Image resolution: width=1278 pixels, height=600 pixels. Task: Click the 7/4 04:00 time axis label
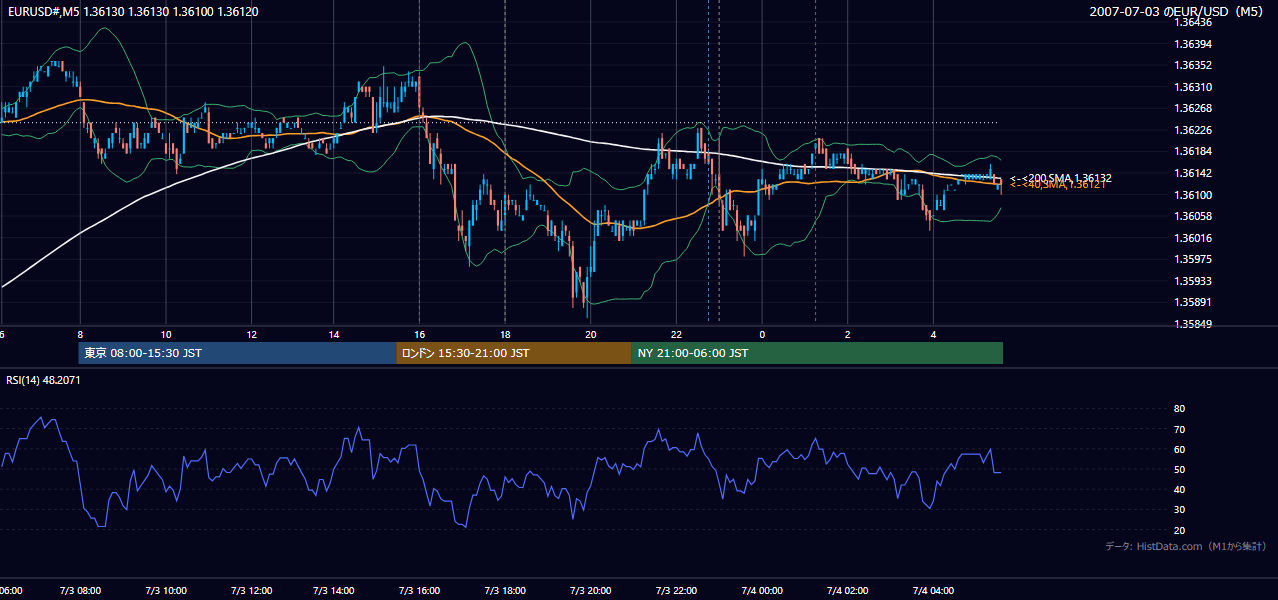(x=934, y=591)
